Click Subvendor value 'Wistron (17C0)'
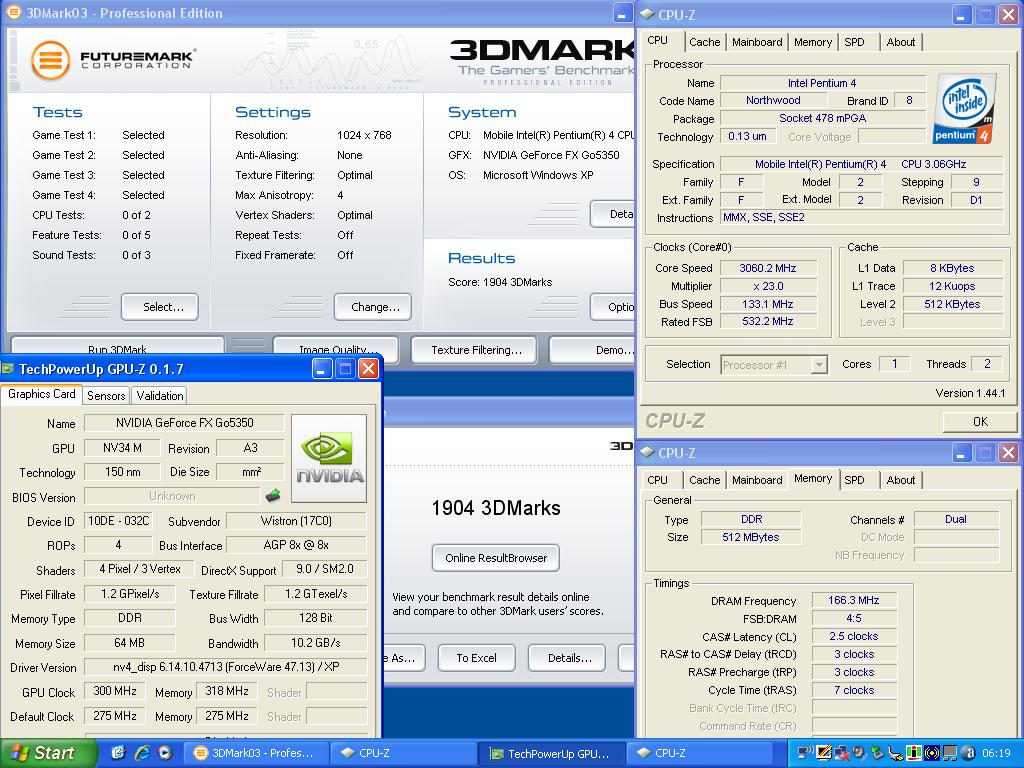 click(x=296, y=520)
